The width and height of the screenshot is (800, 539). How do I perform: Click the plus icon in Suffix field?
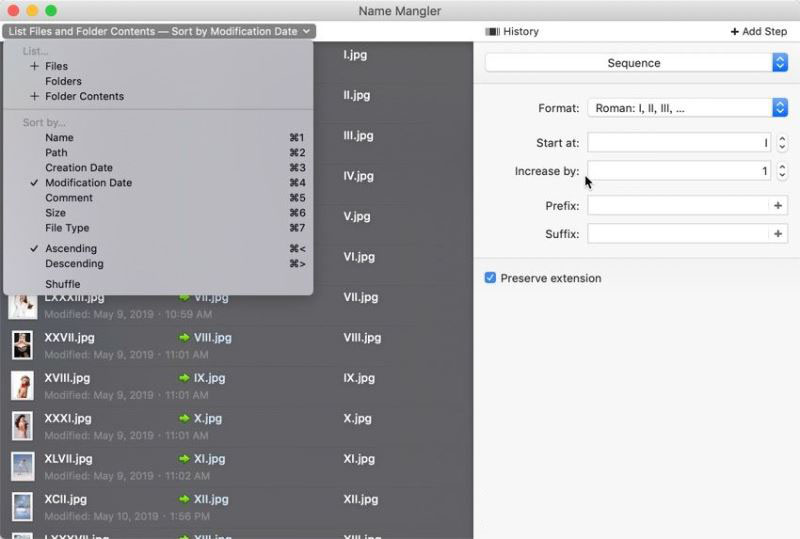tap(778, 234)
